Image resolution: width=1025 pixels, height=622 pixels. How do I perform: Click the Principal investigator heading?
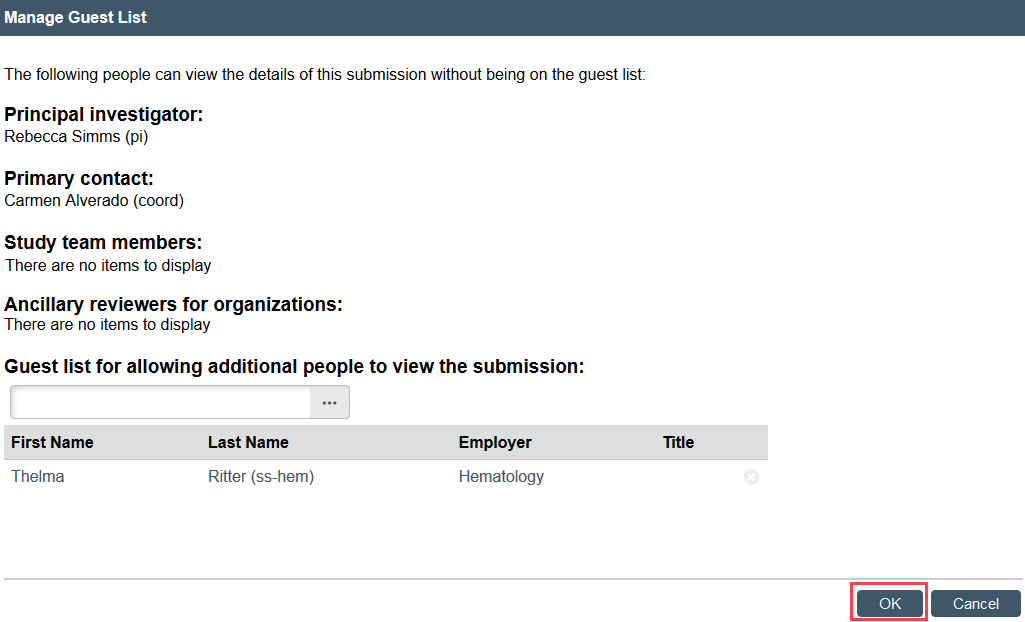[104, 115]
